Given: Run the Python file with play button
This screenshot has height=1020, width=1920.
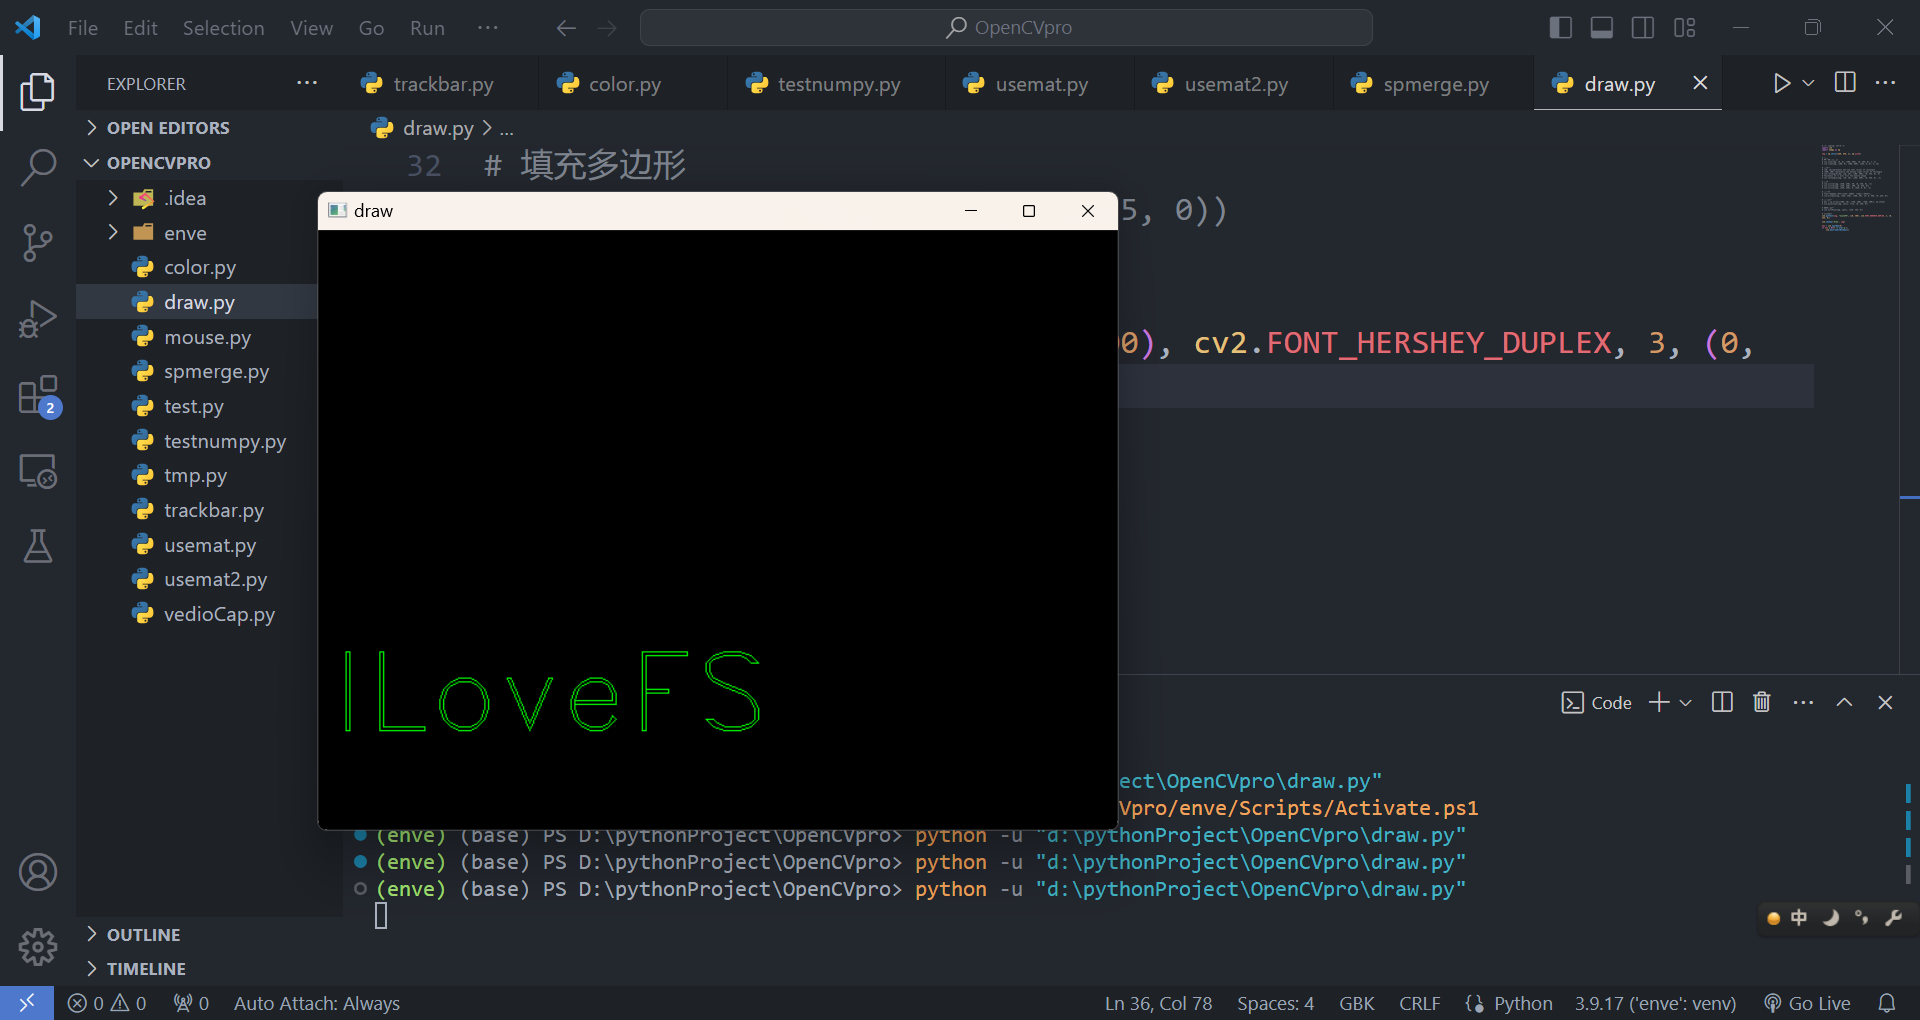Looking at the screenshot, I should coord(1781,83).
